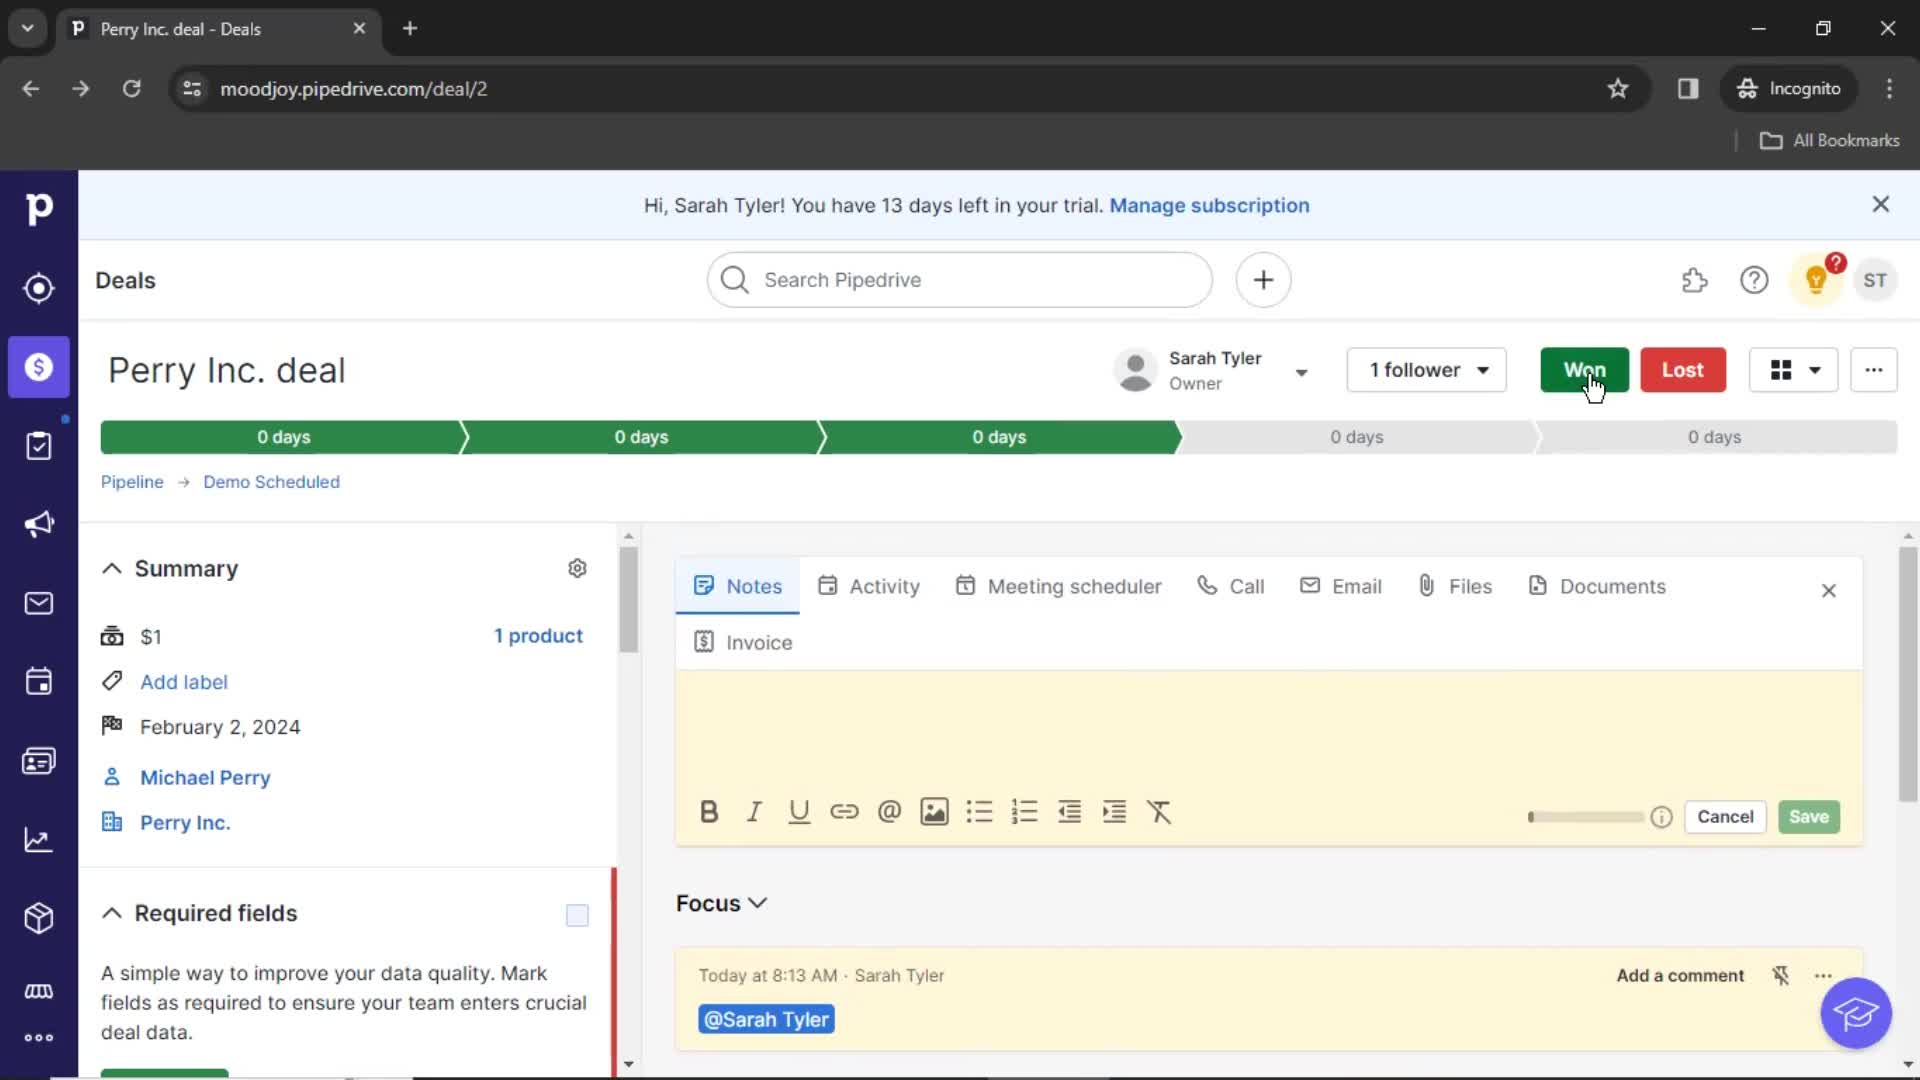Screen dimensions: 1920x1080
Task: Open the academy graduation cap button
Action: pyautogui.click(x=1855, y=1013)
